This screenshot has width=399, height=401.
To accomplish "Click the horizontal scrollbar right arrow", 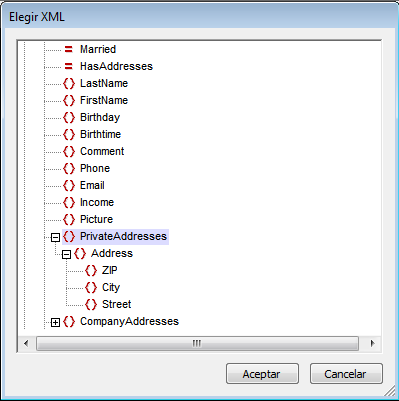I will 372,343.
